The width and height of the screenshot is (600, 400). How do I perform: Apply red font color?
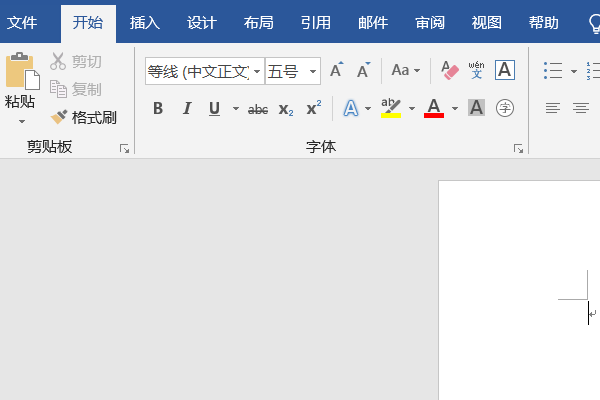434,108
